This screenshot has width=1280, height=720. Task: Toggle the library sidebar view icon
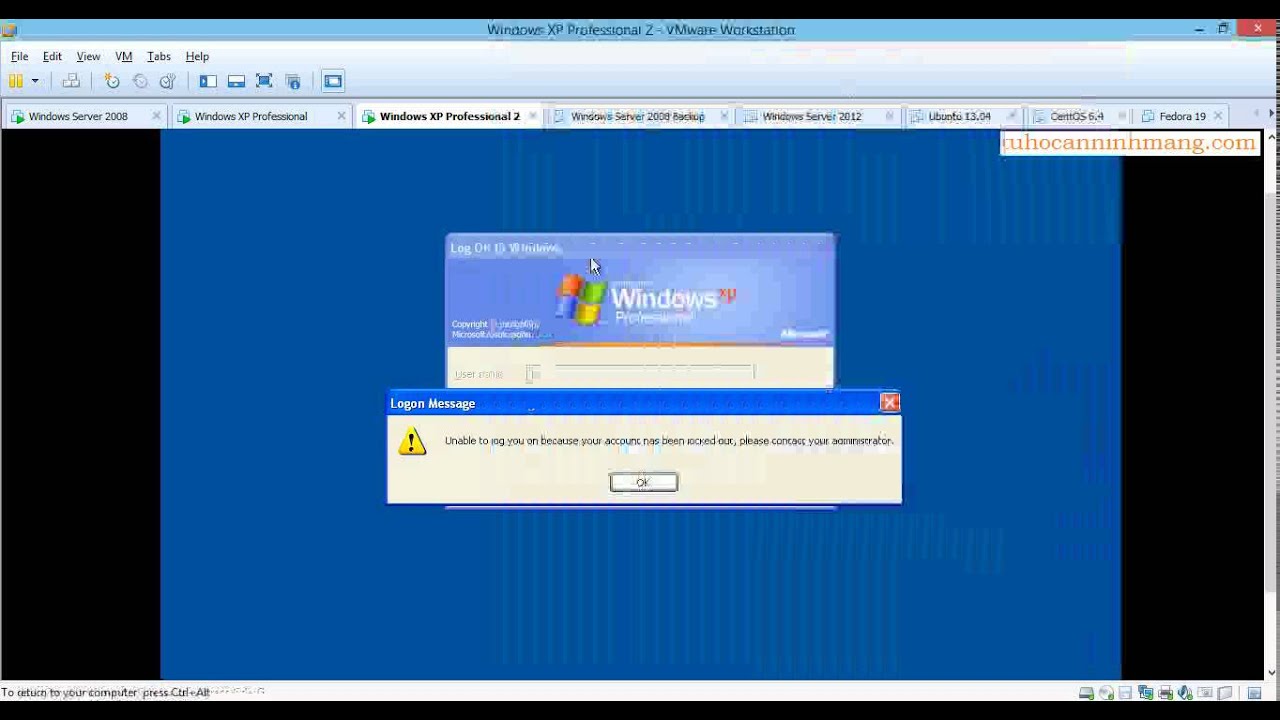click(208, 81)
